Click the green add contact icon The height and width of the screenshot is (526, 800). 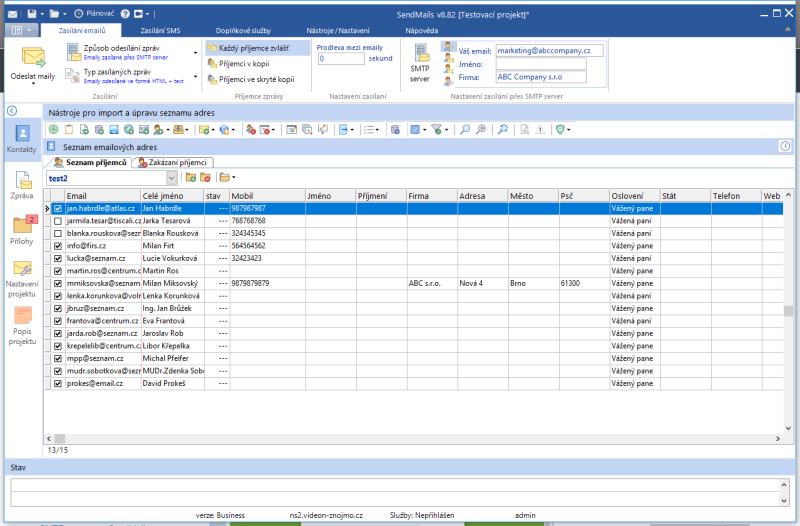53,130
